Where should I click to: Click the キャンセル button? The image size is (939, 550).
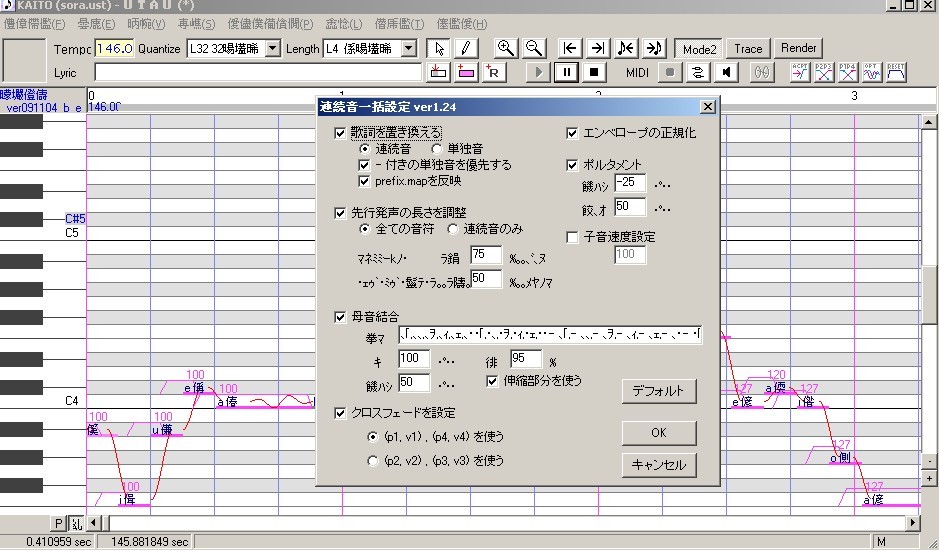(659, 465)
